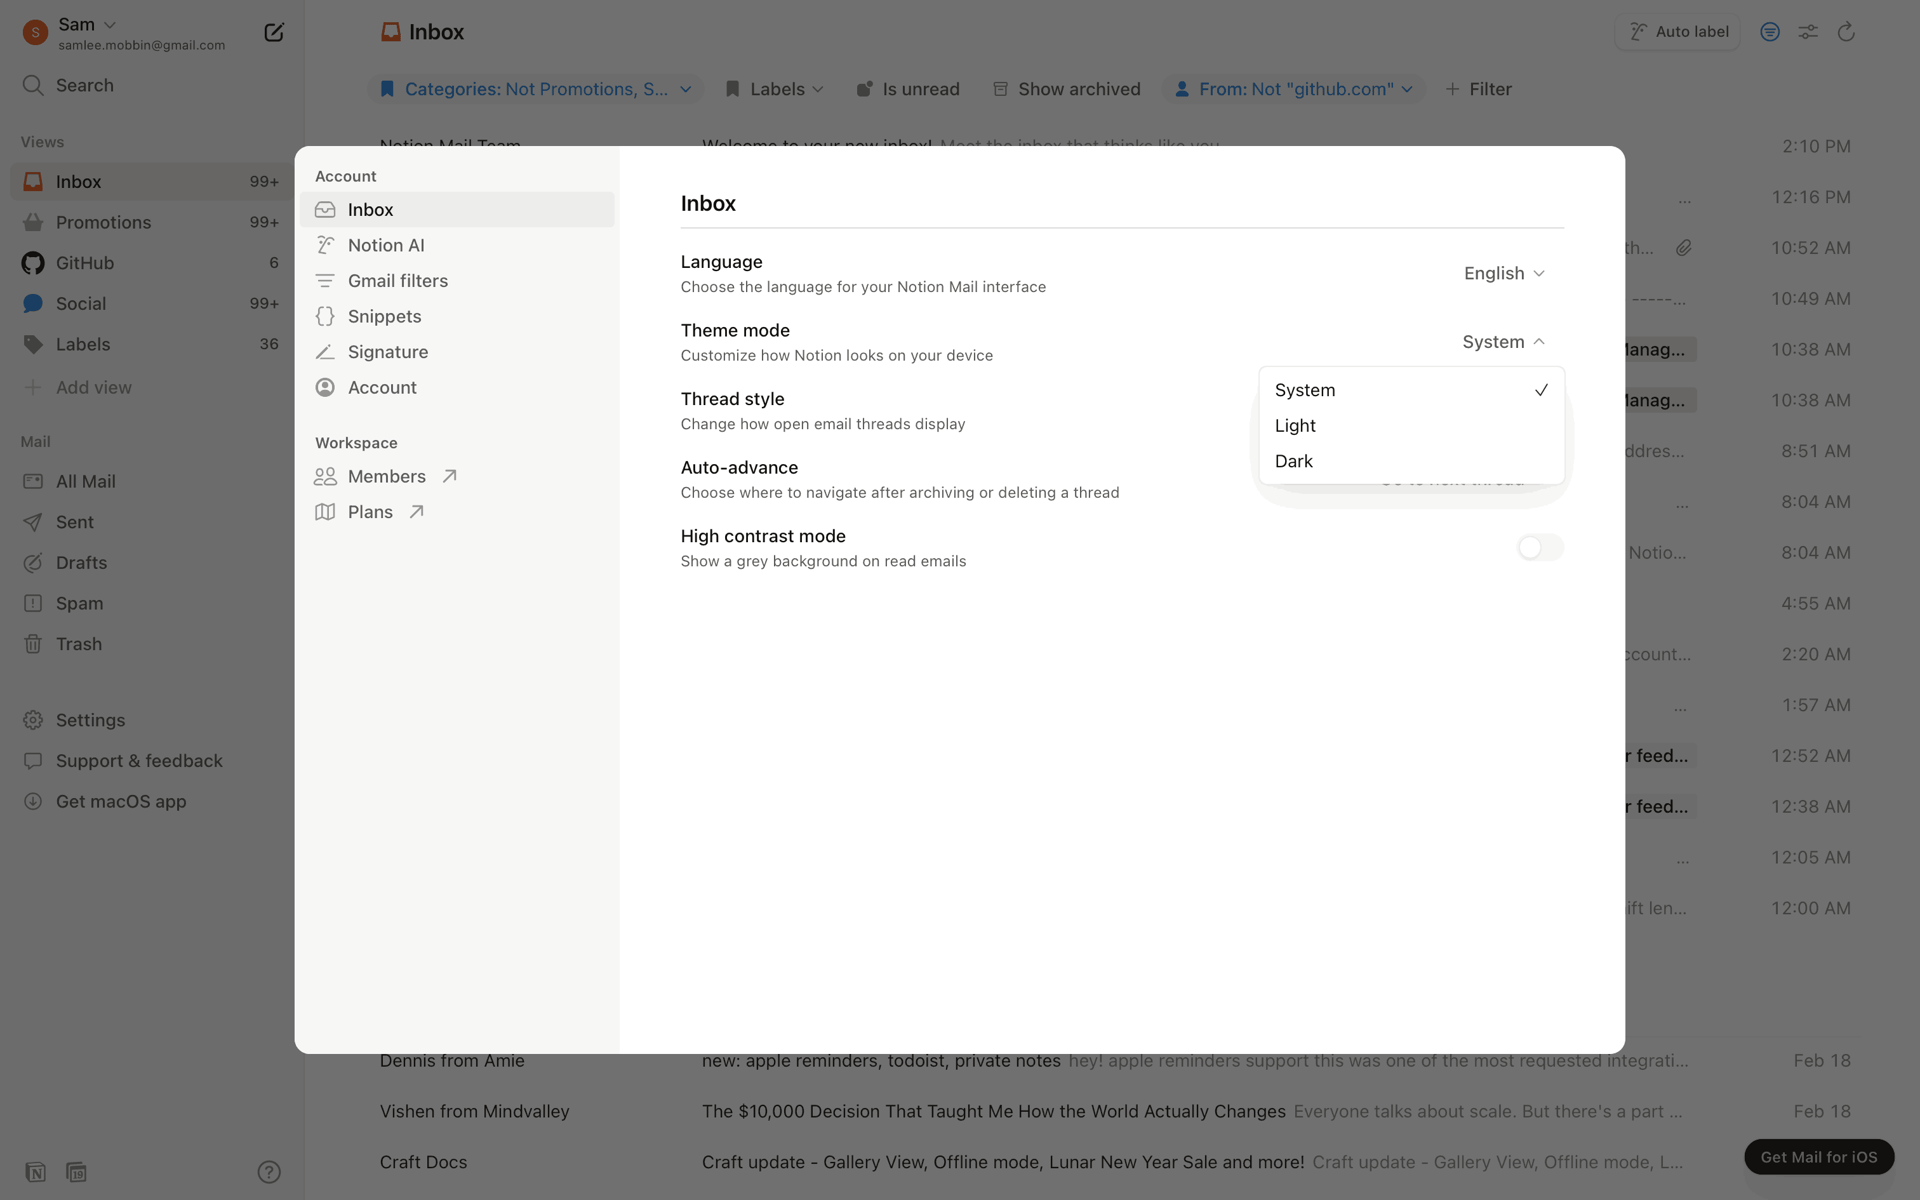Open the Inbox settings tab

(x=458, y=210)
